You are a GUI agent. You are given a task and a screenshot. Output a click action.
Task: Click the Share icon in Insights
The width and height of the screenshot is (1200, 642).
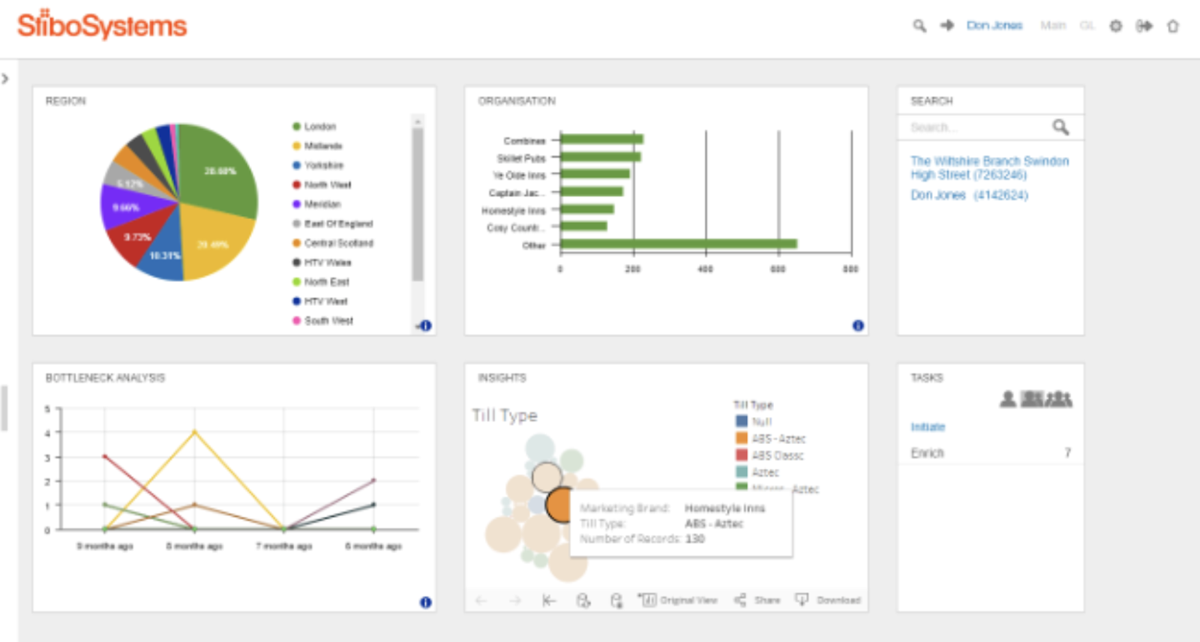pyautogui.click(x=740, y=600)
